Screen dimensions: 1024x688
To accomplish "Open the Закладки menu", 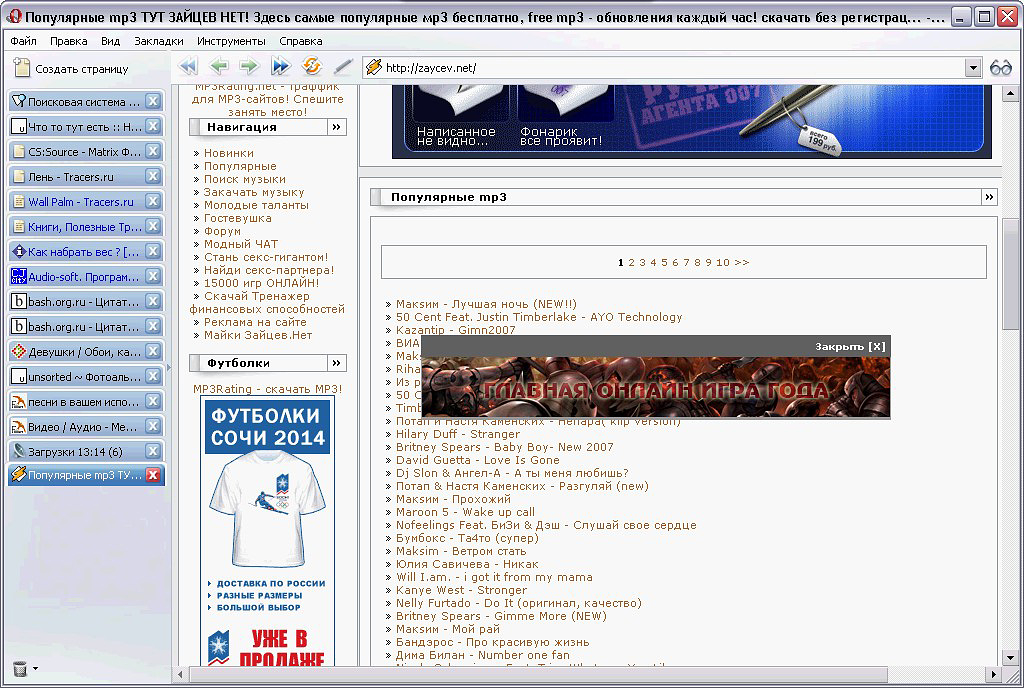I will [159, 41].
